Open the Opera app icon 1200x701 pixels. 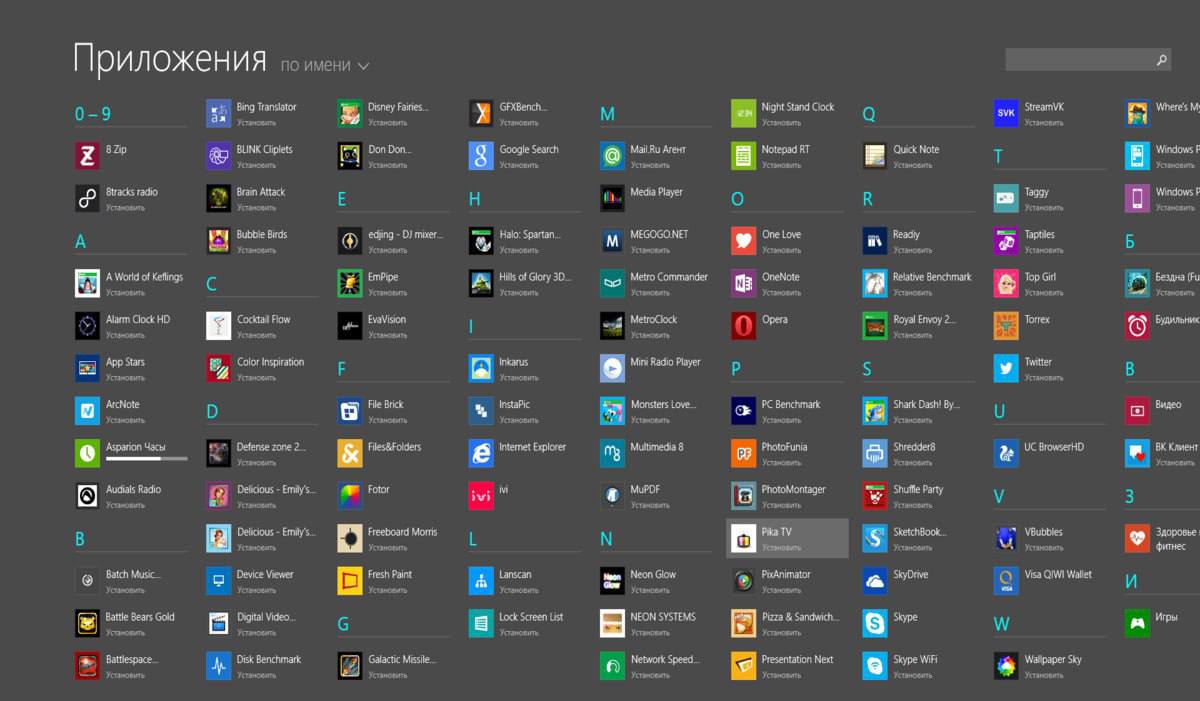[743, 326]
